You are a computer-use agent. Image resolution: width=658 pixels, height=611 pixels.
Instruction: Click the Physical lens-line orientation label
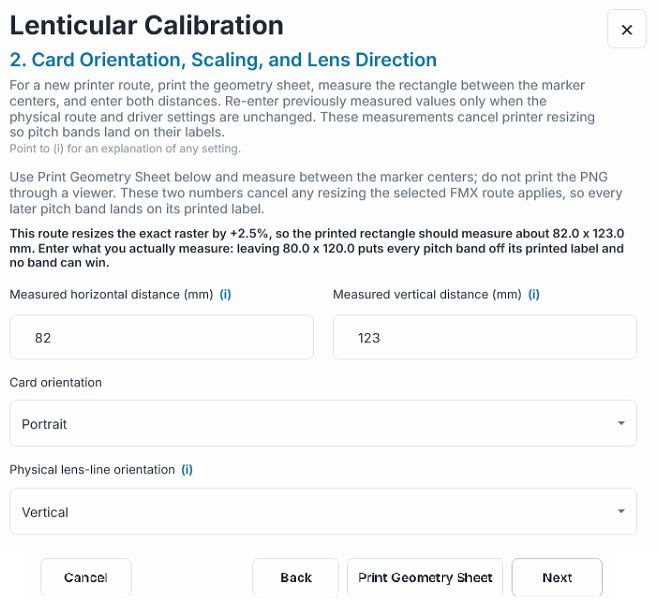pyautogui.click(x=92, y=470)
